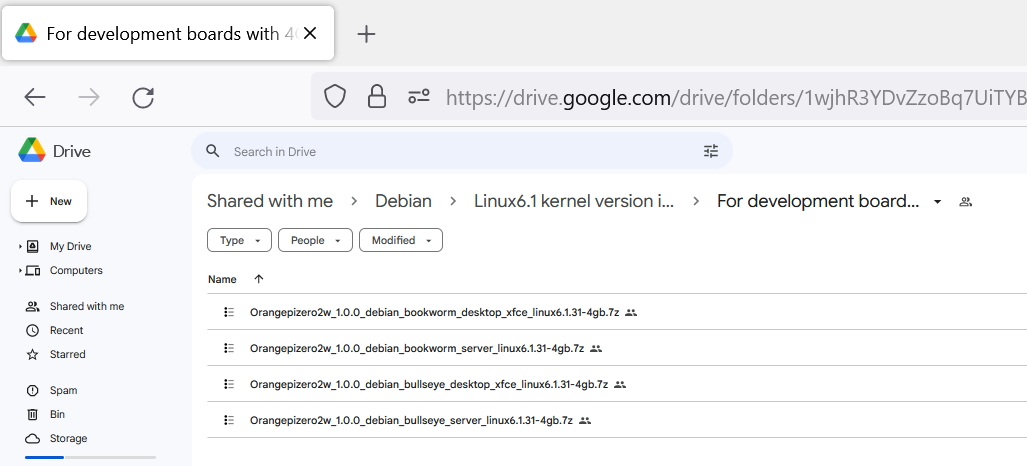Open current folder dropdown arrow in breadcrumb
The height and width of the screenshot is (466, 1027).
(x=938, y=202)
